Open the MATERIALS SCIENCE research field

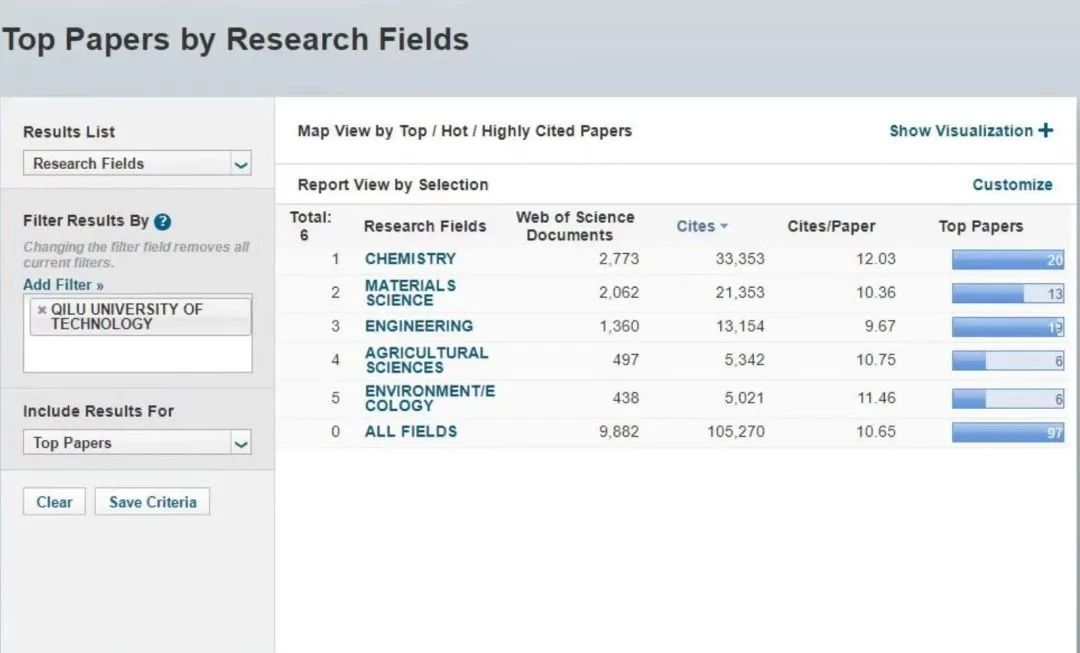tap(410, 293)
